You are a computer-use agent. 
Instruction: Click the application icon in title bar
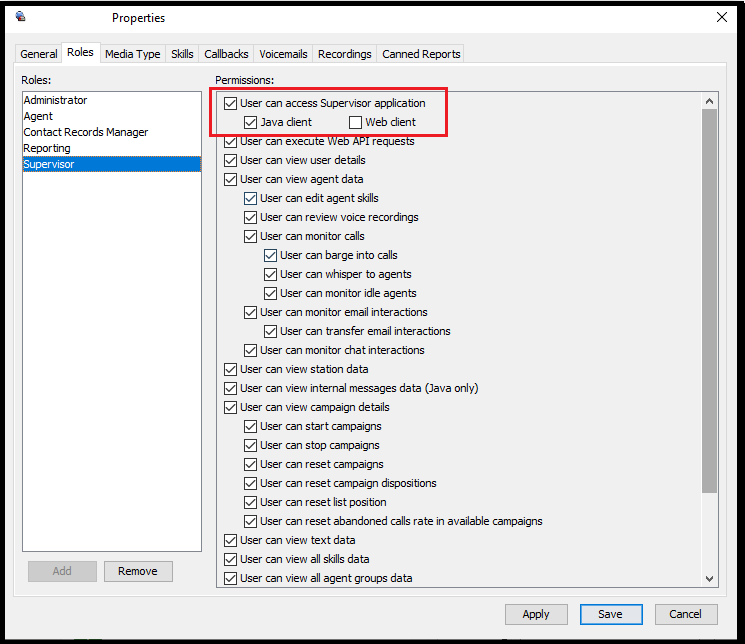pos(20,17)
